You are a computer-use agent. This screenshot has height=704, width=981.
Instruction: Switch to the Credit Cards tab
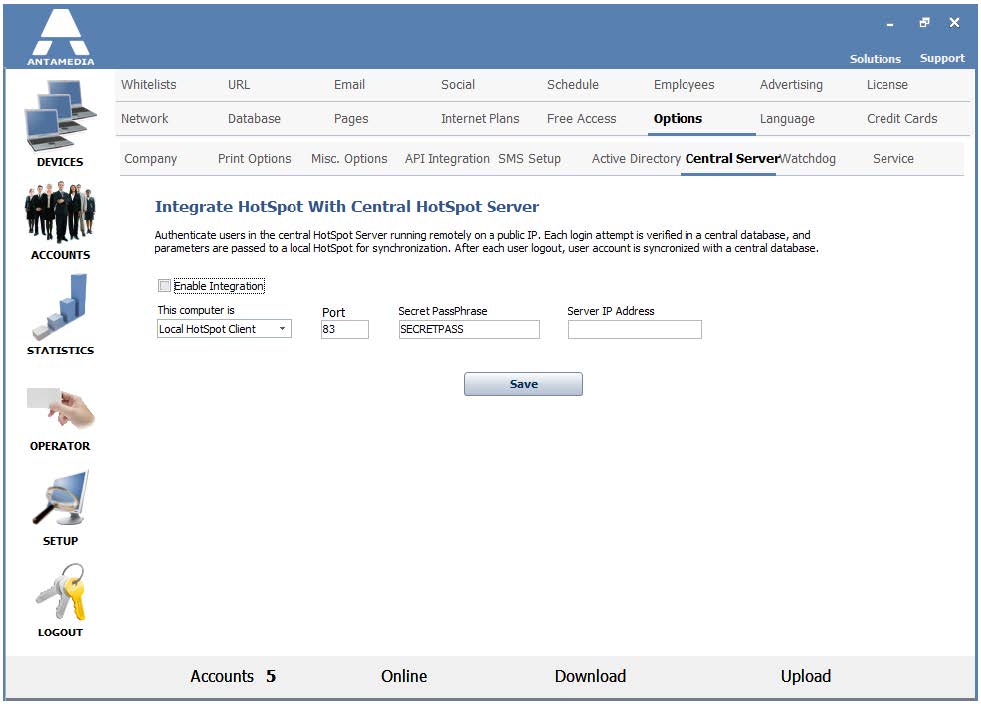pos(902,118)
